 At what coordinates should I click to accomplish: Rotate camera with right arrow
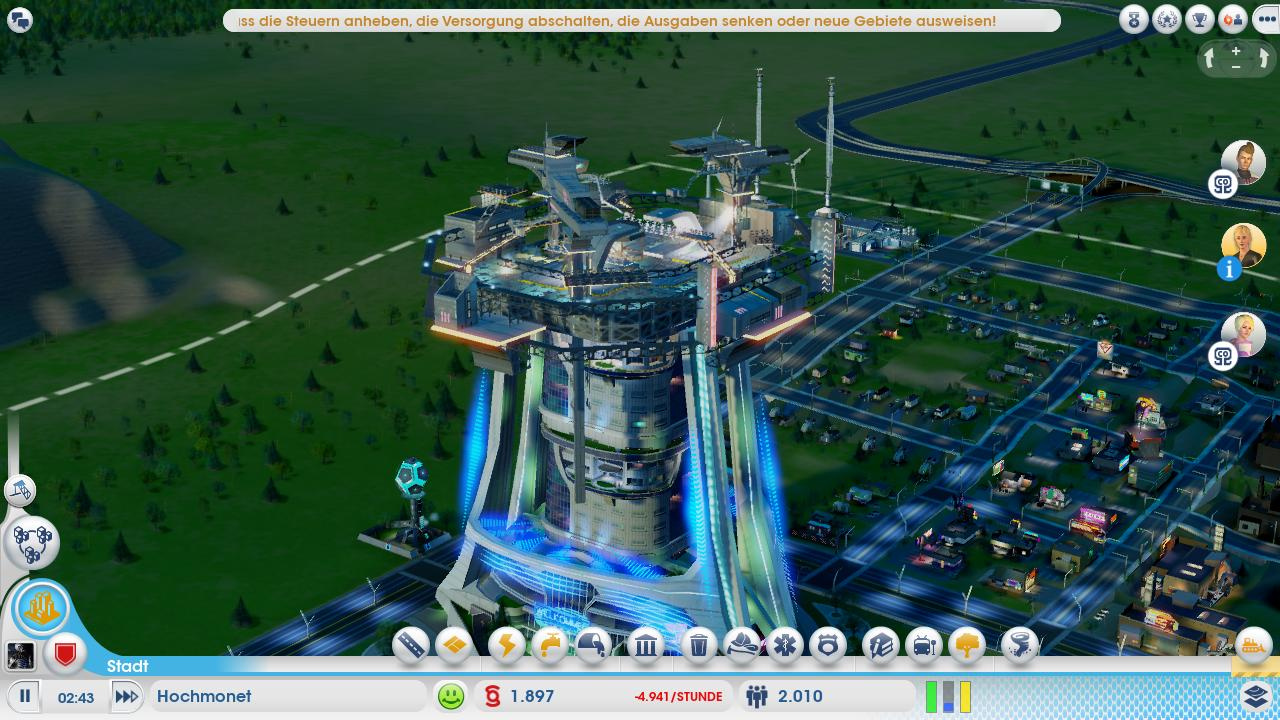pos(1263,59)
